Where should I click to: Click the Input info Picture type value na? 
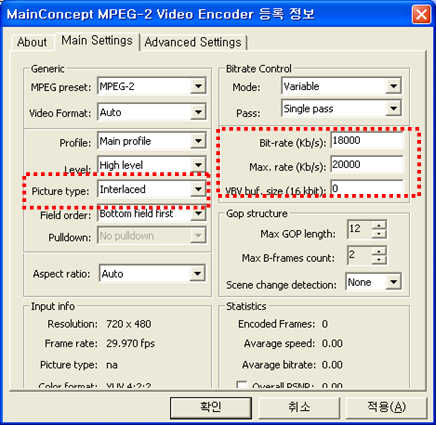click(112, 365)
